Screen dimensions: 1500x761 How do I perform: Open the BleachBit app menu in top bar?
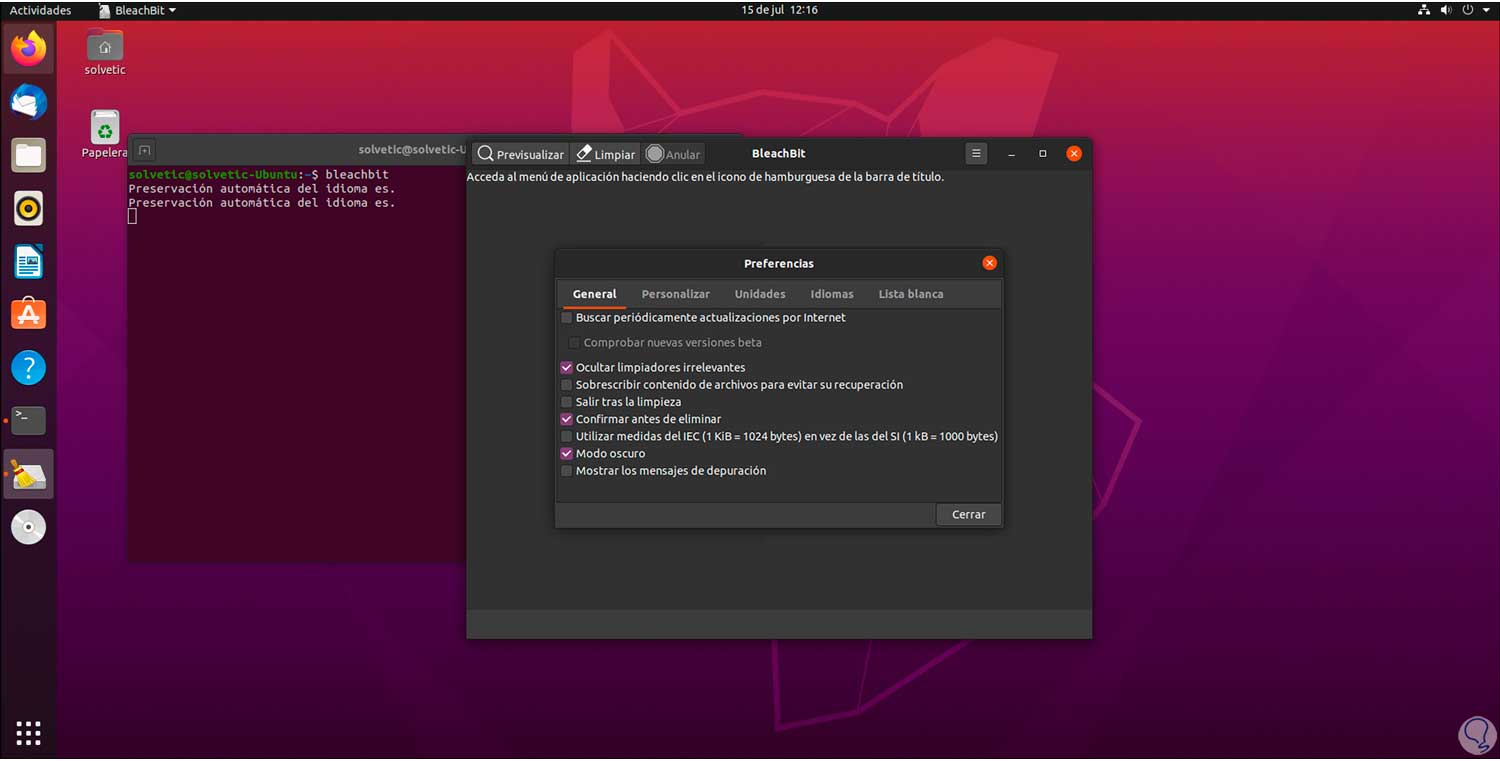137,10
